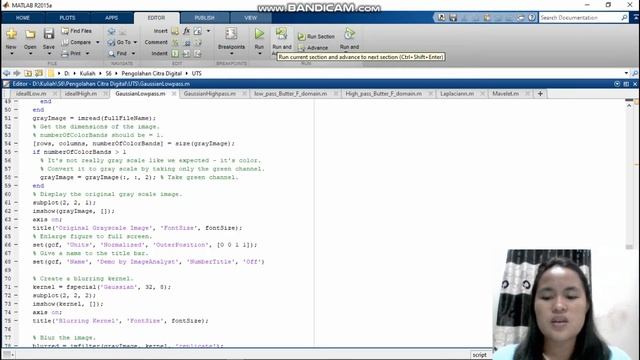Click the Save floppy disk icon

pos(49,34)
